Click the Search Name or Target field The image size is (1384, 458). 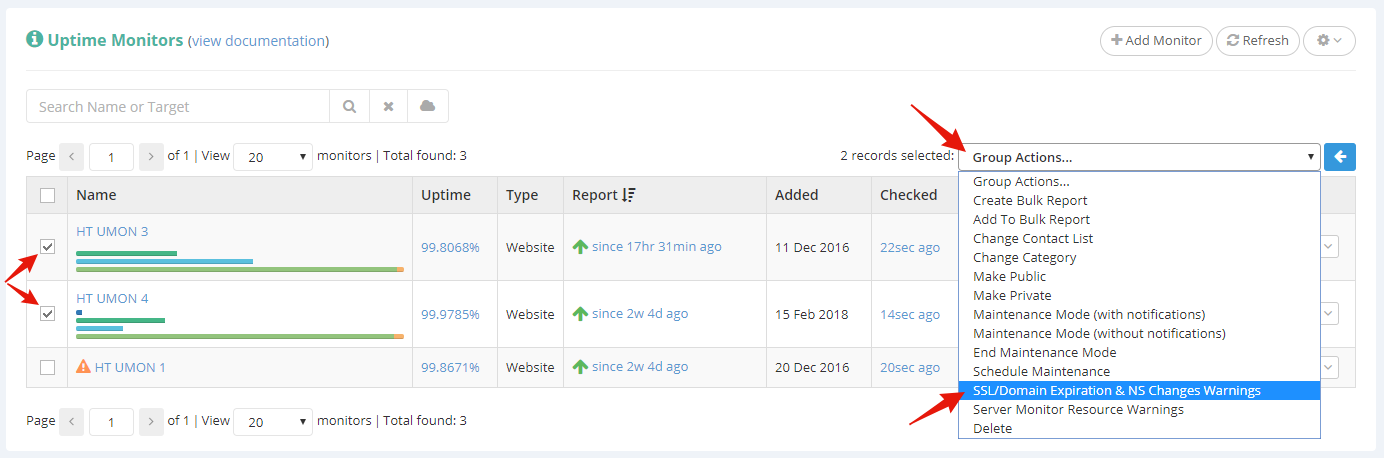pos(178,106)
